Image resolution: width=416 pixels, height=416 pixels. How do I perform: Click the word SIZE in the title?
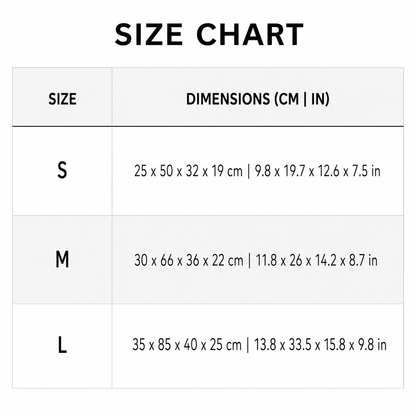click(x=149, y=34)
